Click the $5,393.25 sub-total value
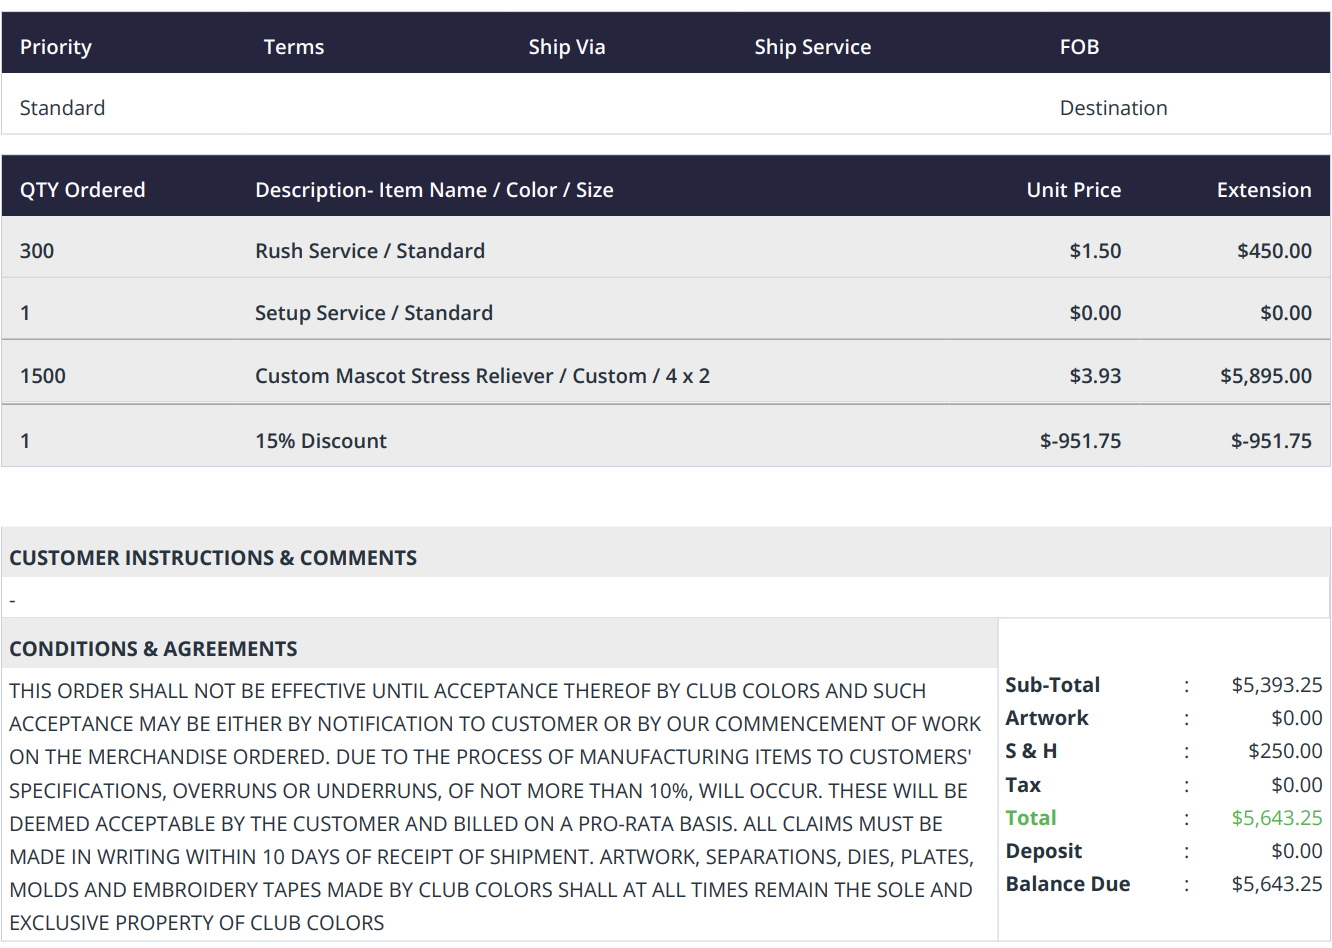 [1277, 685]
